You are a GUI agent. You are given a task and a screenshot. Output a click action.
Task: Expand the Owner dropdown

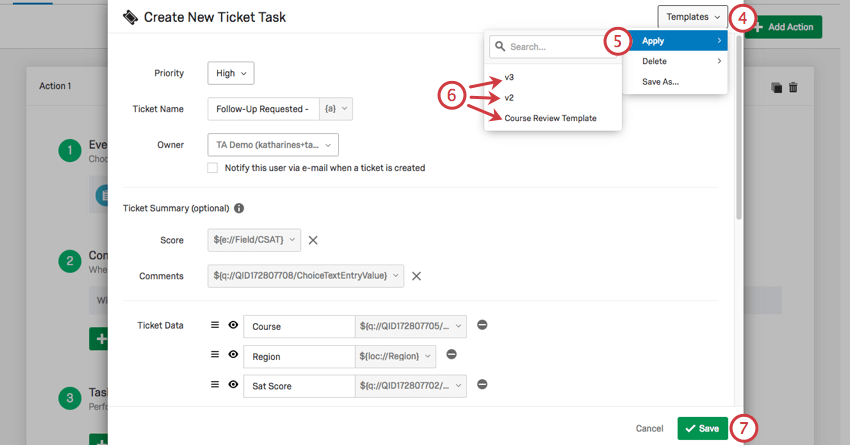273,145
